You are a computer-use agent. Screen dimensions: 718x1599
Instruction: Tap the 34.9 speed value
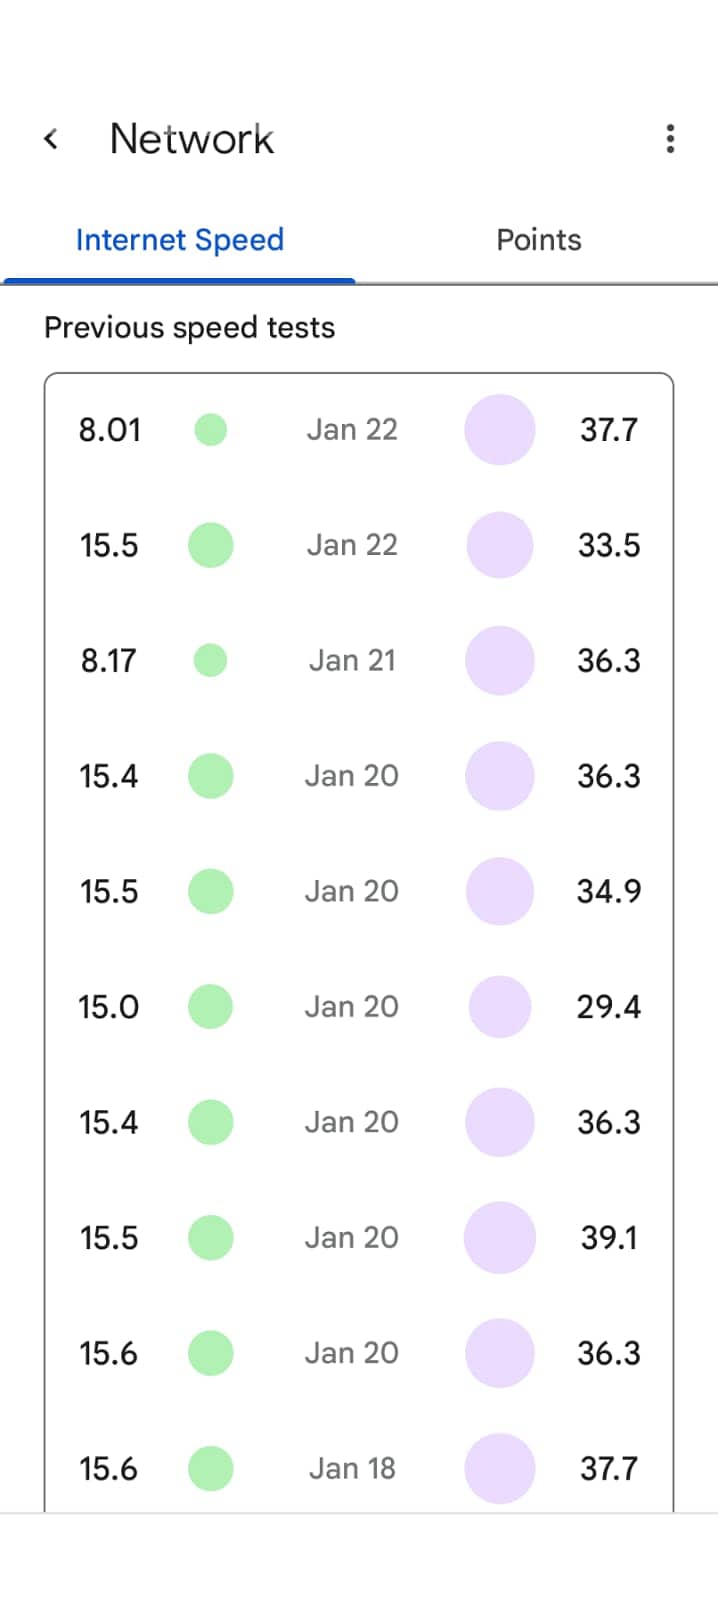click(x=609, y=891)
